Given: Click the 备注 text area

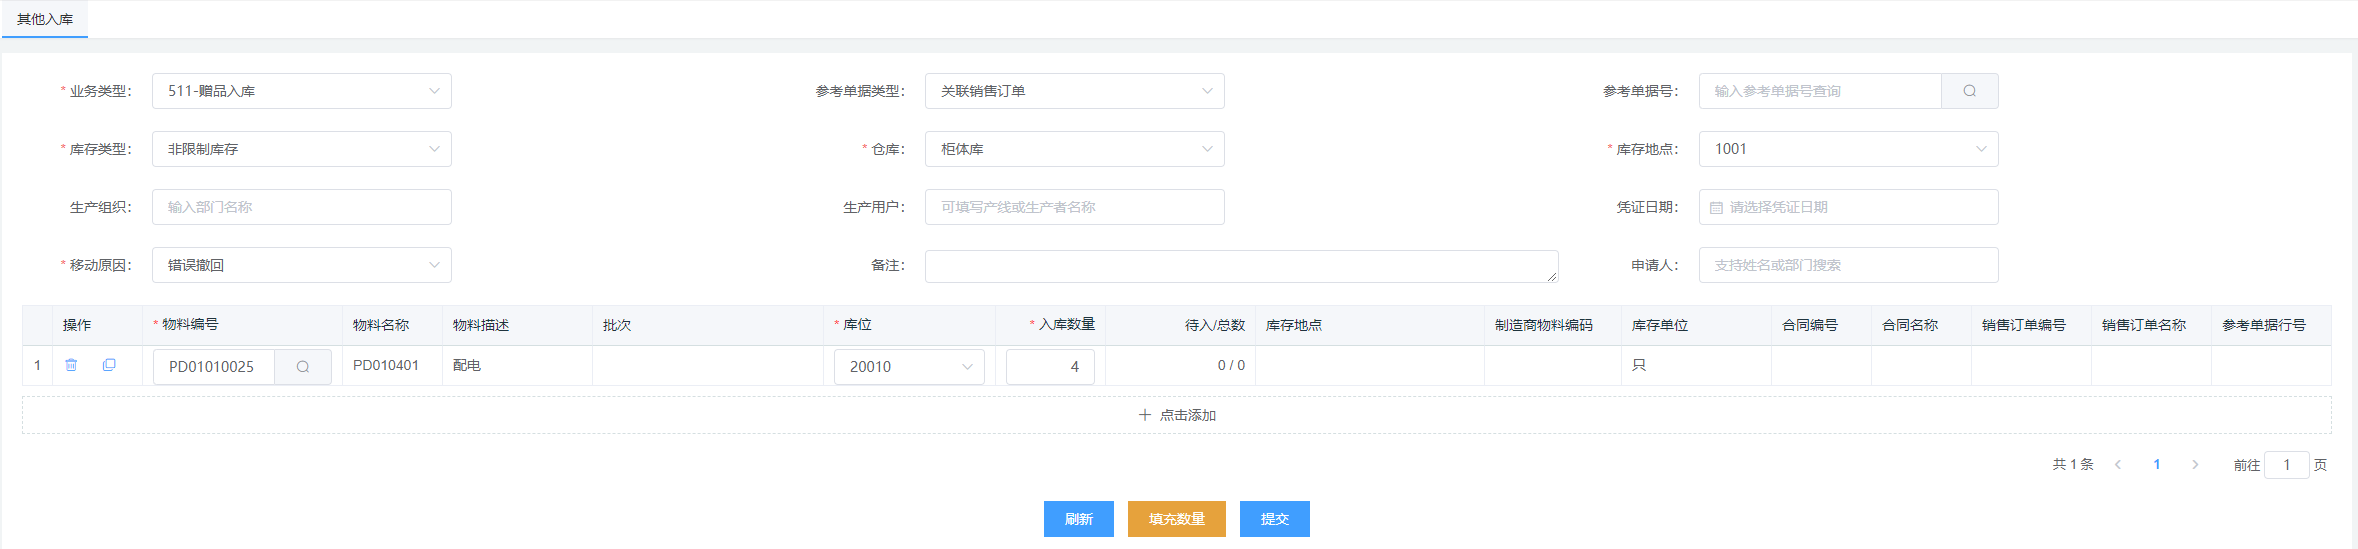Looking at the screenshot, I should [1240, 266].
